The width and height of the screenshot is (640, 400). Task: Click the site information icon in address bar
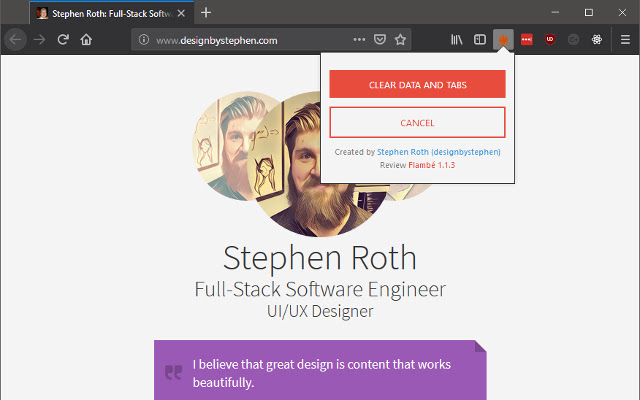point(144,40)
